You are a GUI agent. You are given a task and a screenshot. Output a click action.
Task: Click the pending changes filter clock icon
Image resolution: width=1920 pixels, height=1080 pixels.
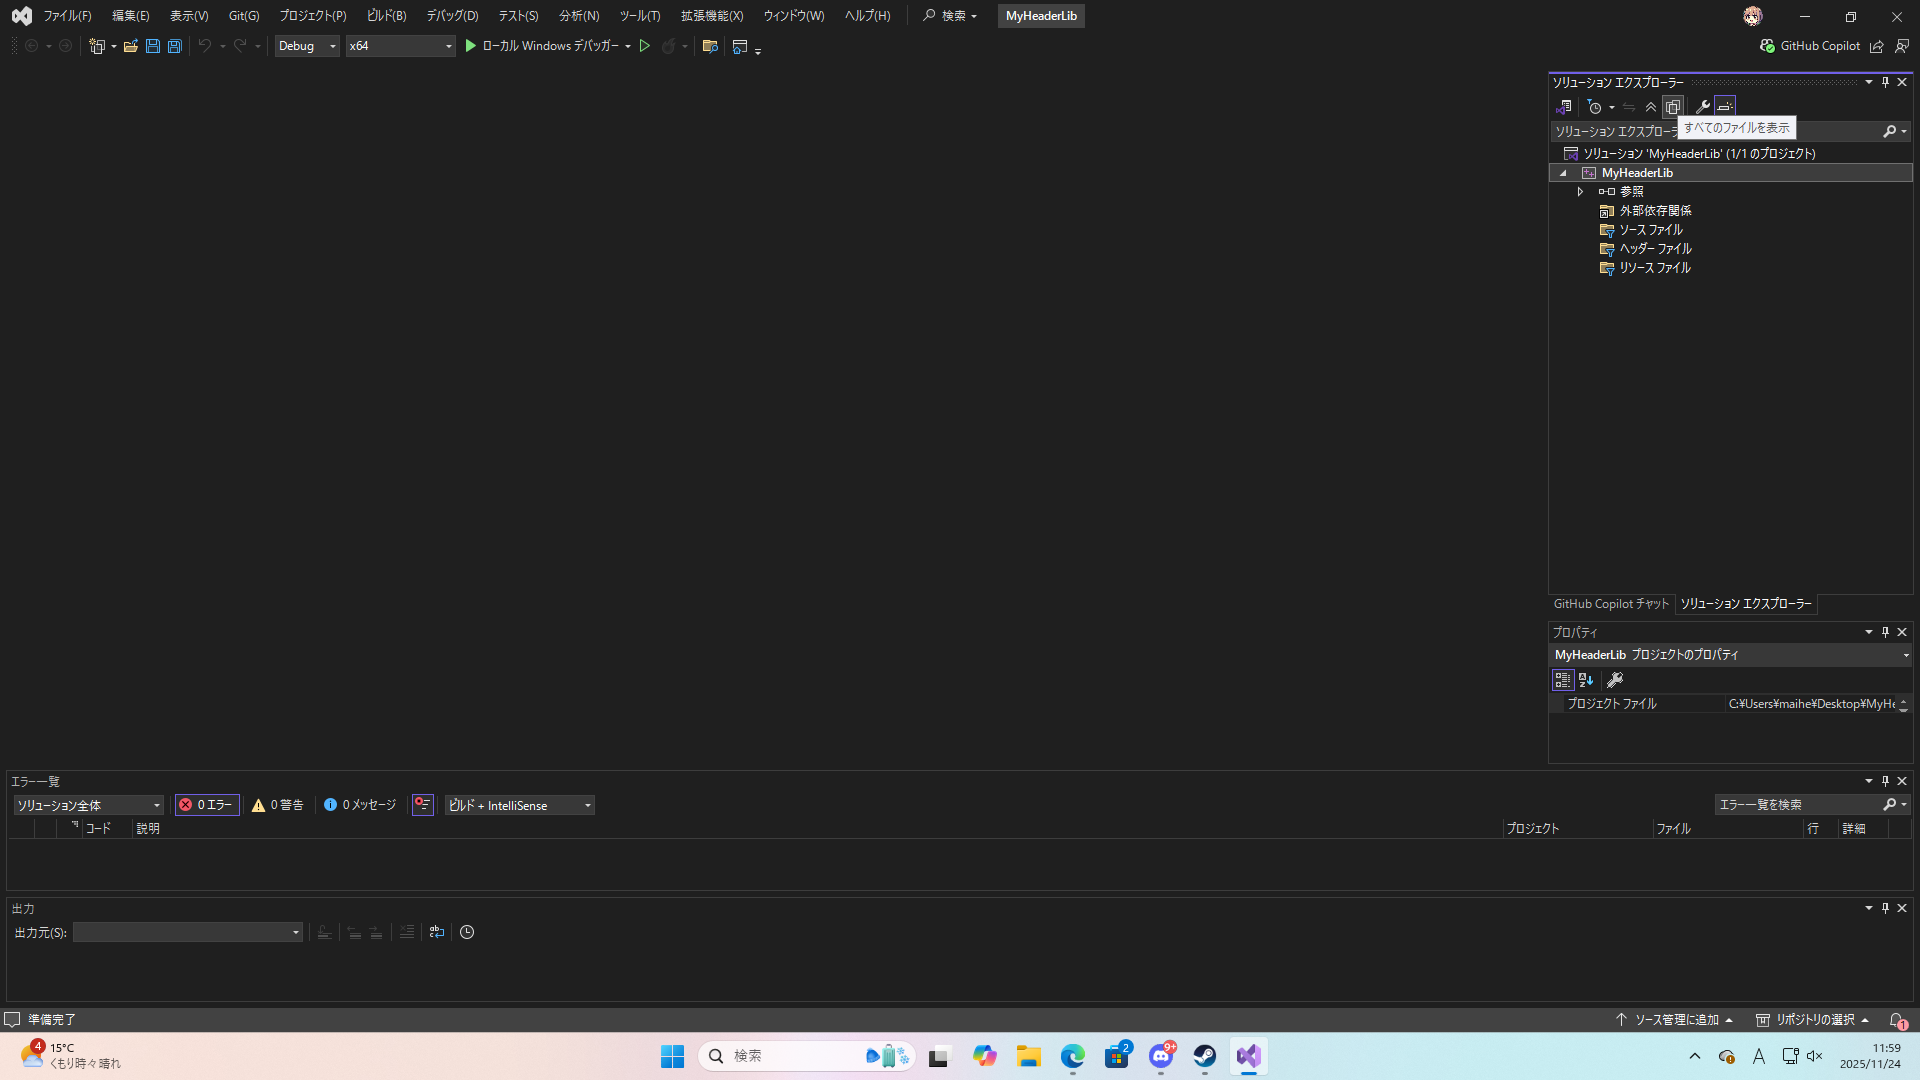[x=1595, y=107]
